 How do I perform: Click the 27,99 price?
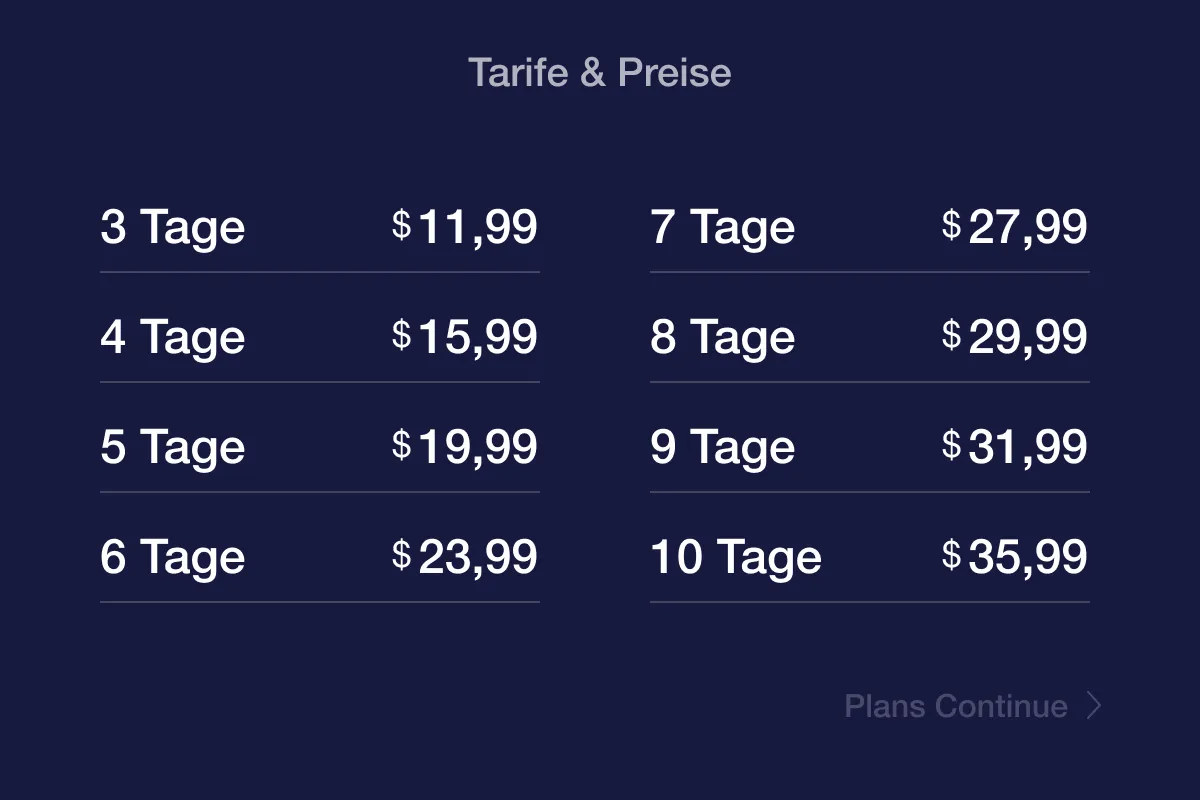tap(1028, 227)
